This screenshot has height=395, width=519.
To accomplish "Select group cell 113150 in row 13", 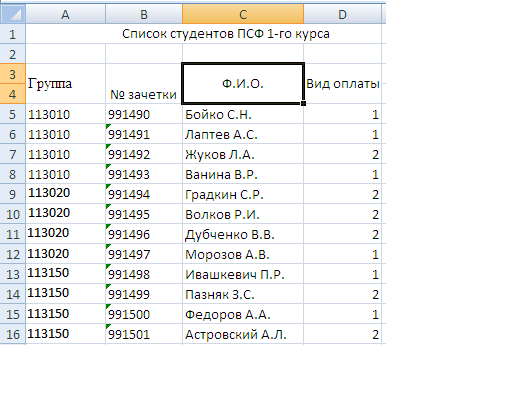I will coord(65,274).
